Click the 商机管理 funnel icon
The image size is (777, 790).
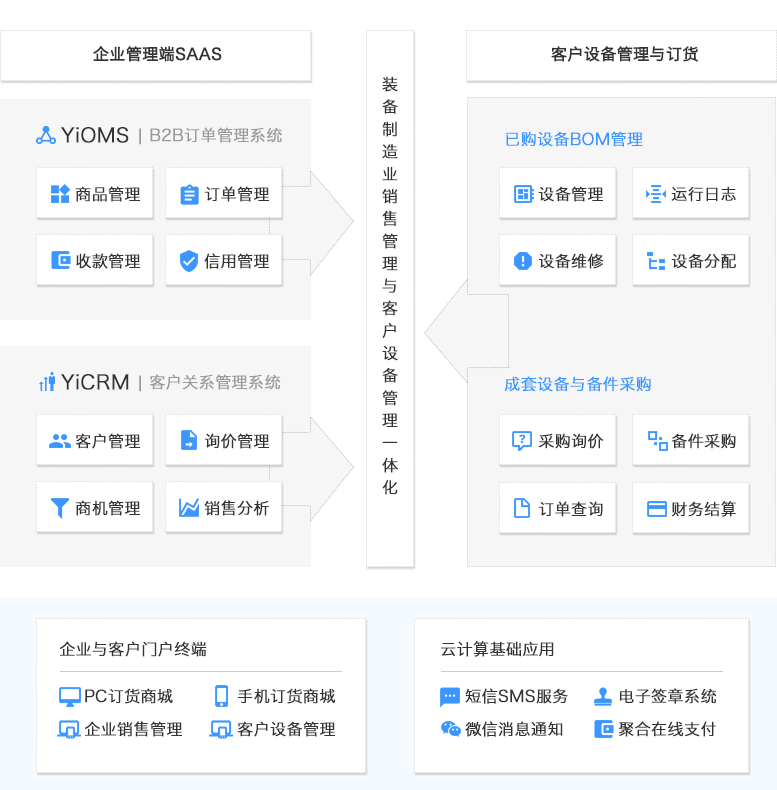[x=59, y=508]
